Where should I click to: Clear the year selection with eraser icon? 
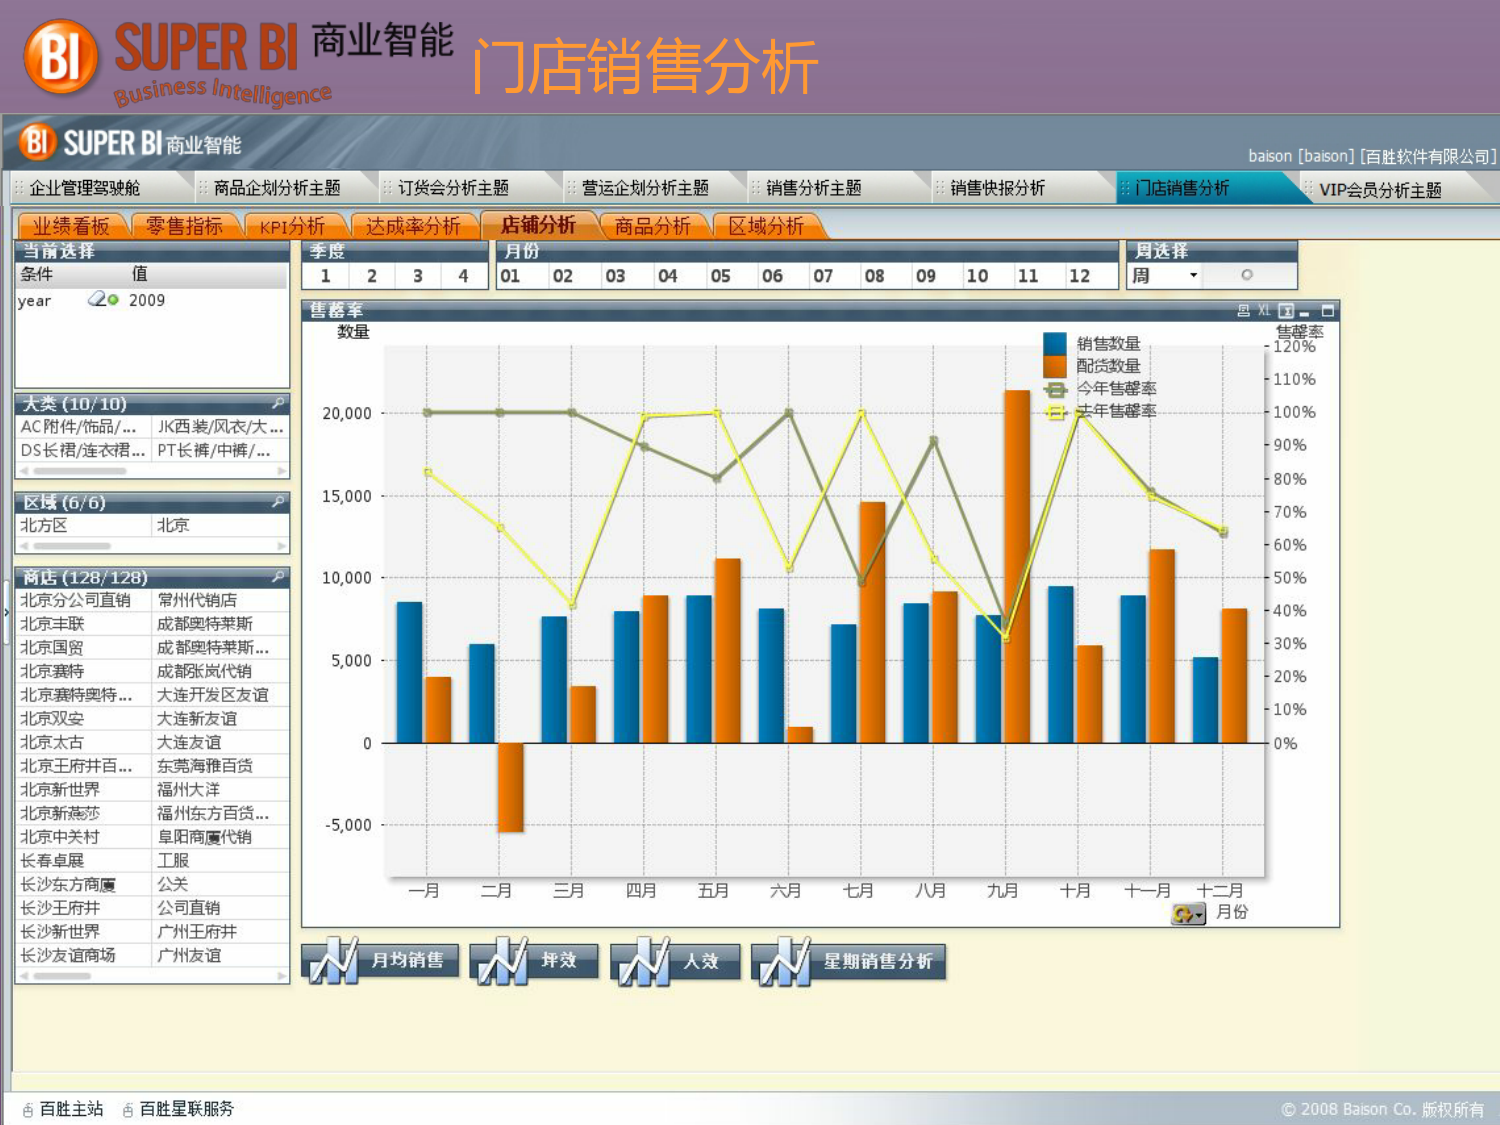point(97,298)
